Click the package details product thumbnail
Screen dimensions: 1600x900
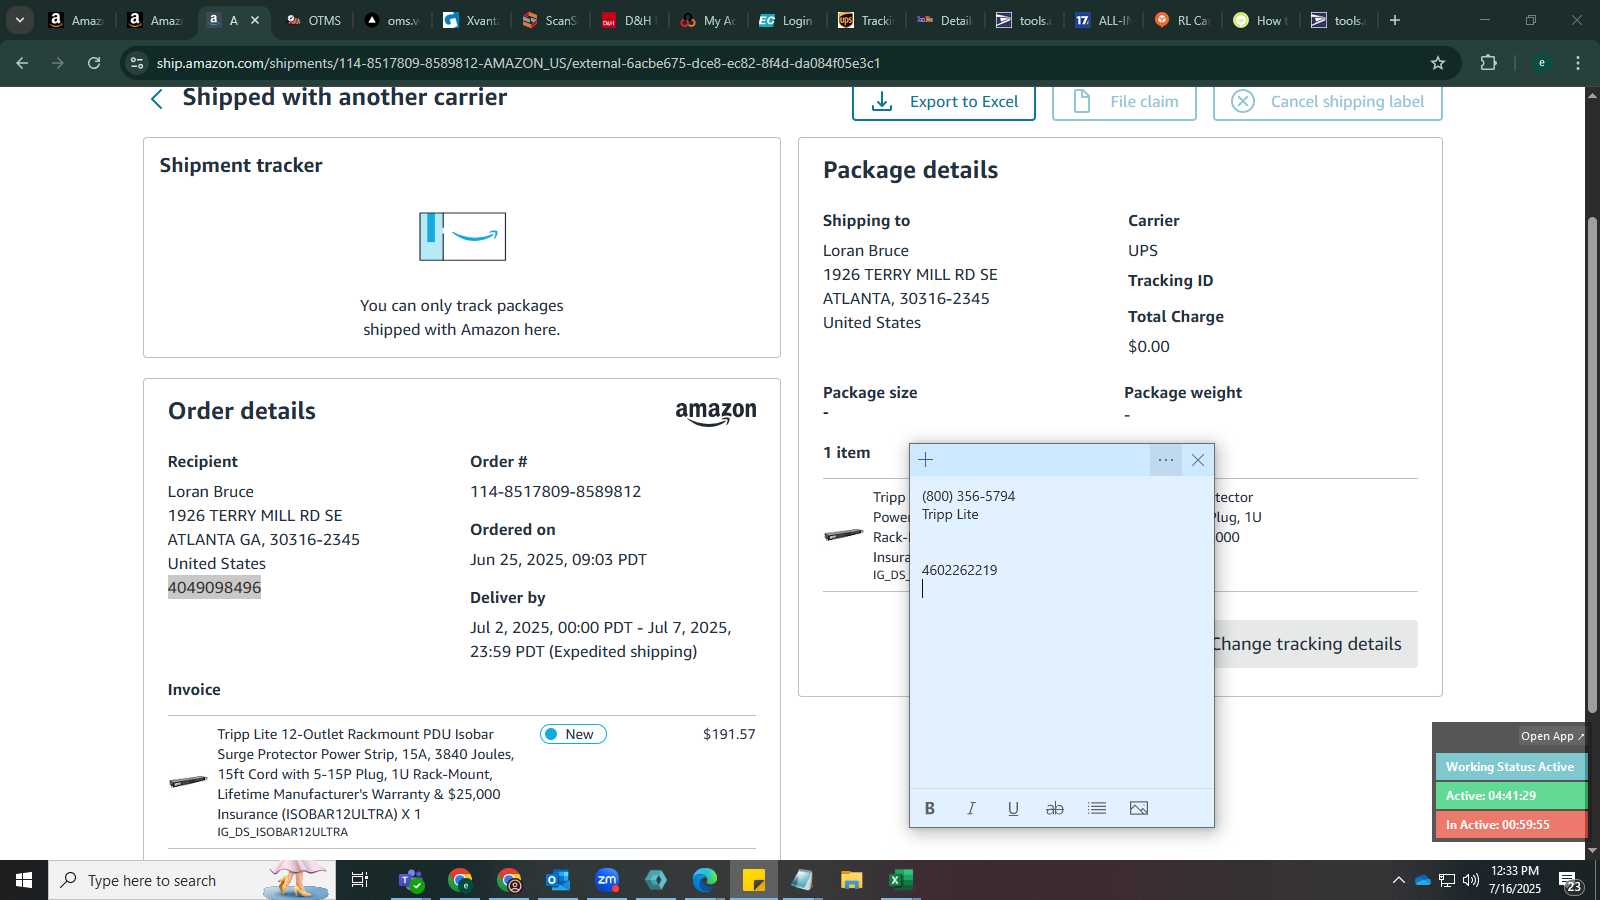(x=844, y=534)
